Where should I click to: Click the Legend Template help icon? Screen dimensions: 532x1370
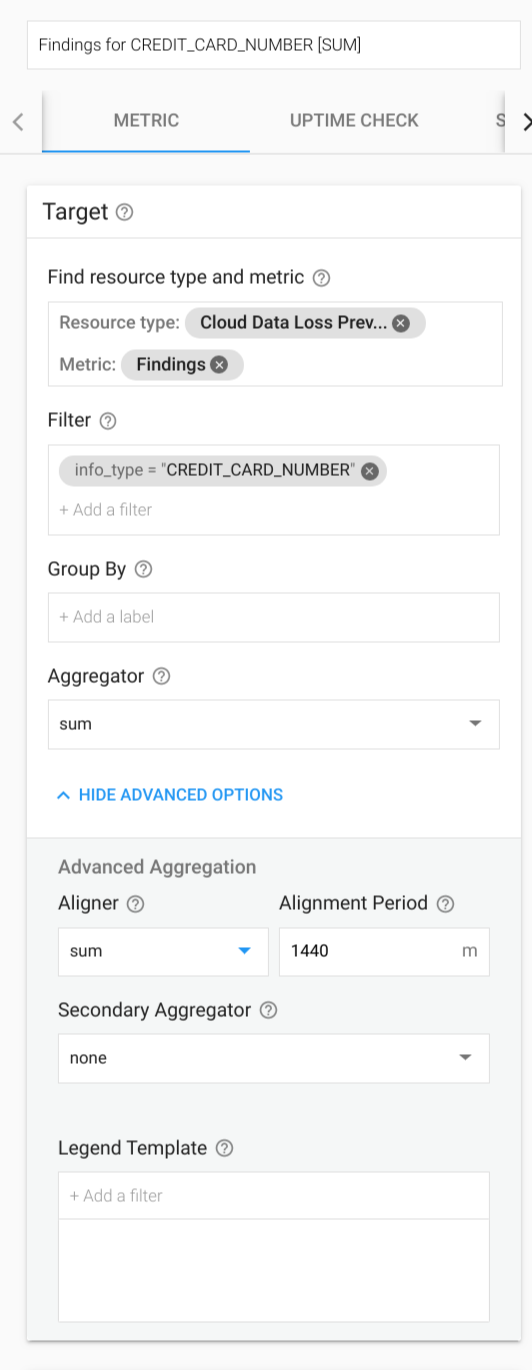224,1148
